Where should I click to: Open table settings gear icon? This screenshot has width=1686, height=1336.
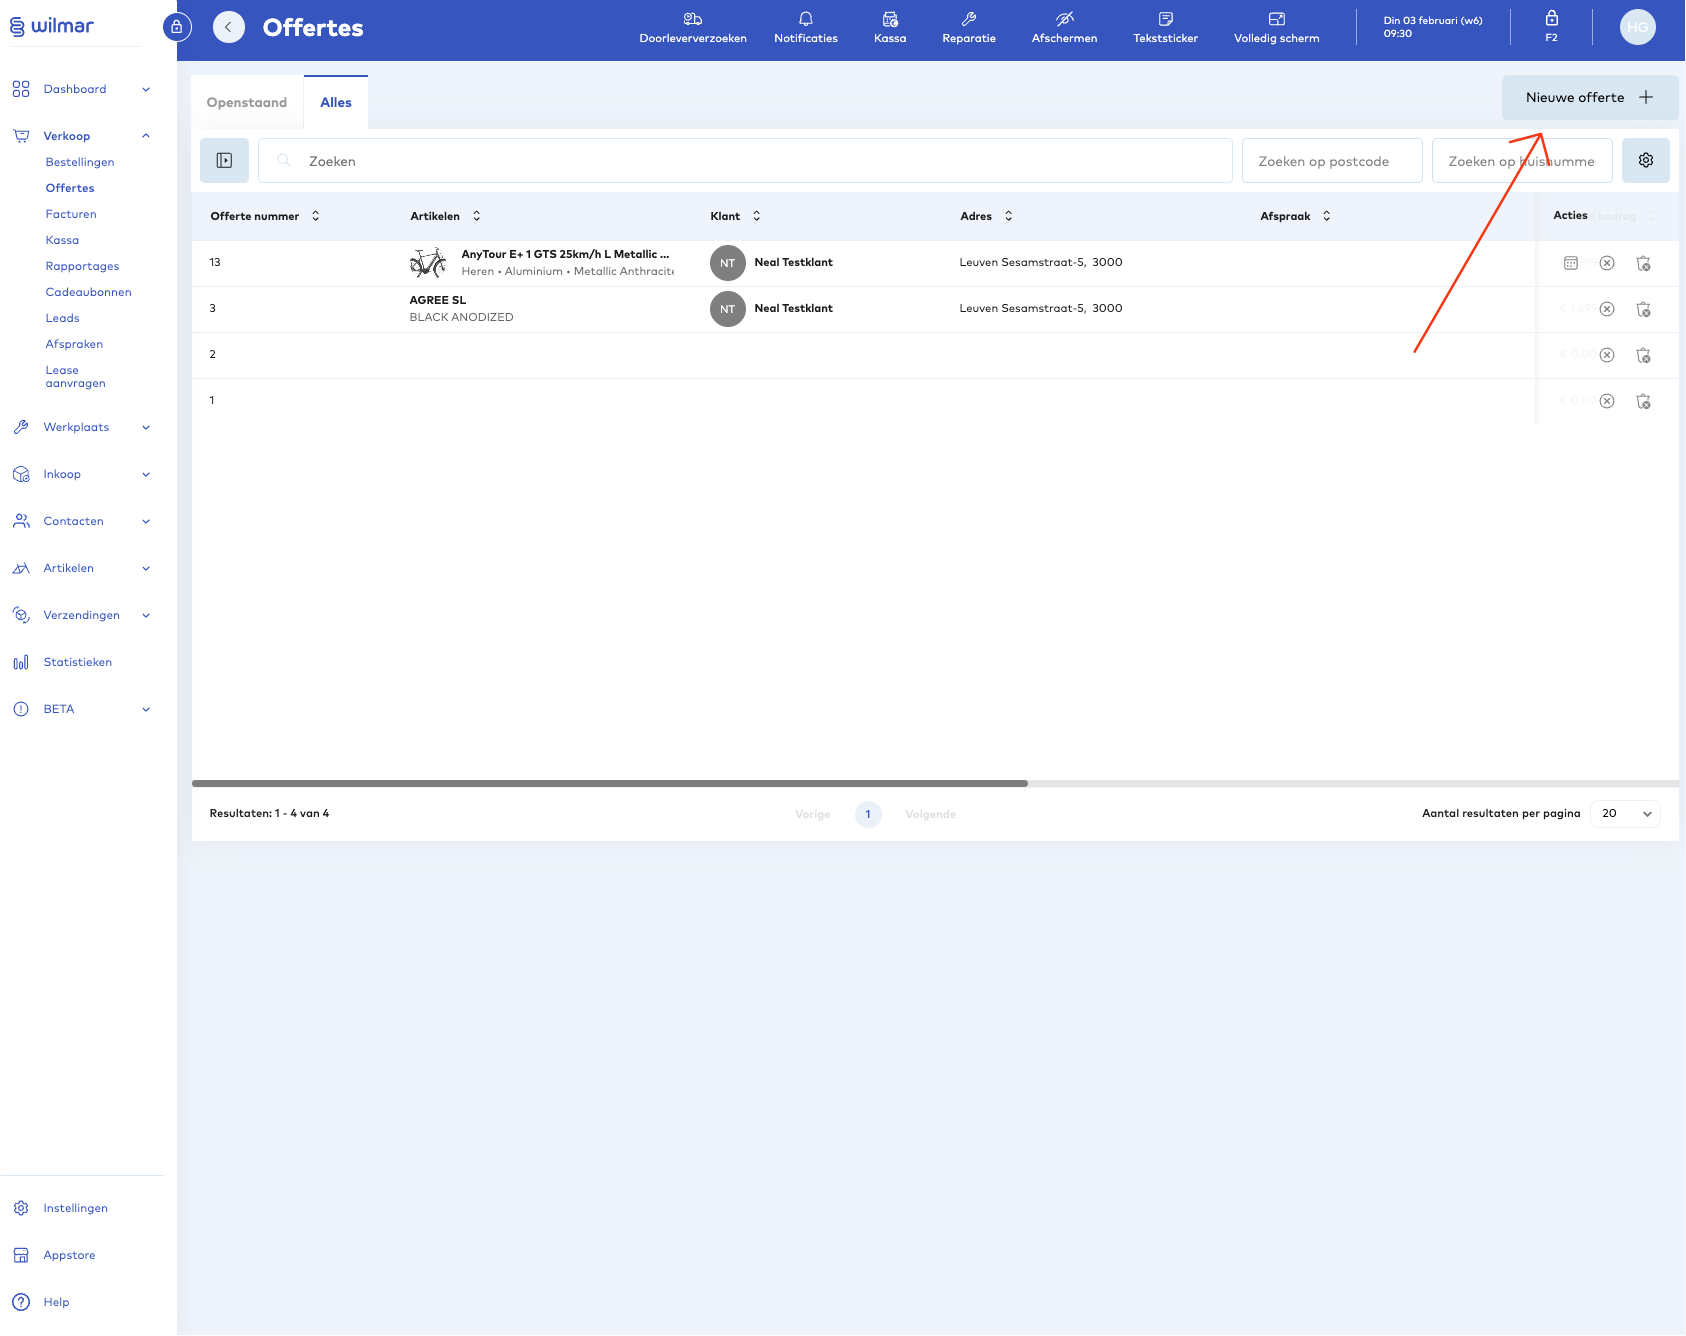point(1645,161)
